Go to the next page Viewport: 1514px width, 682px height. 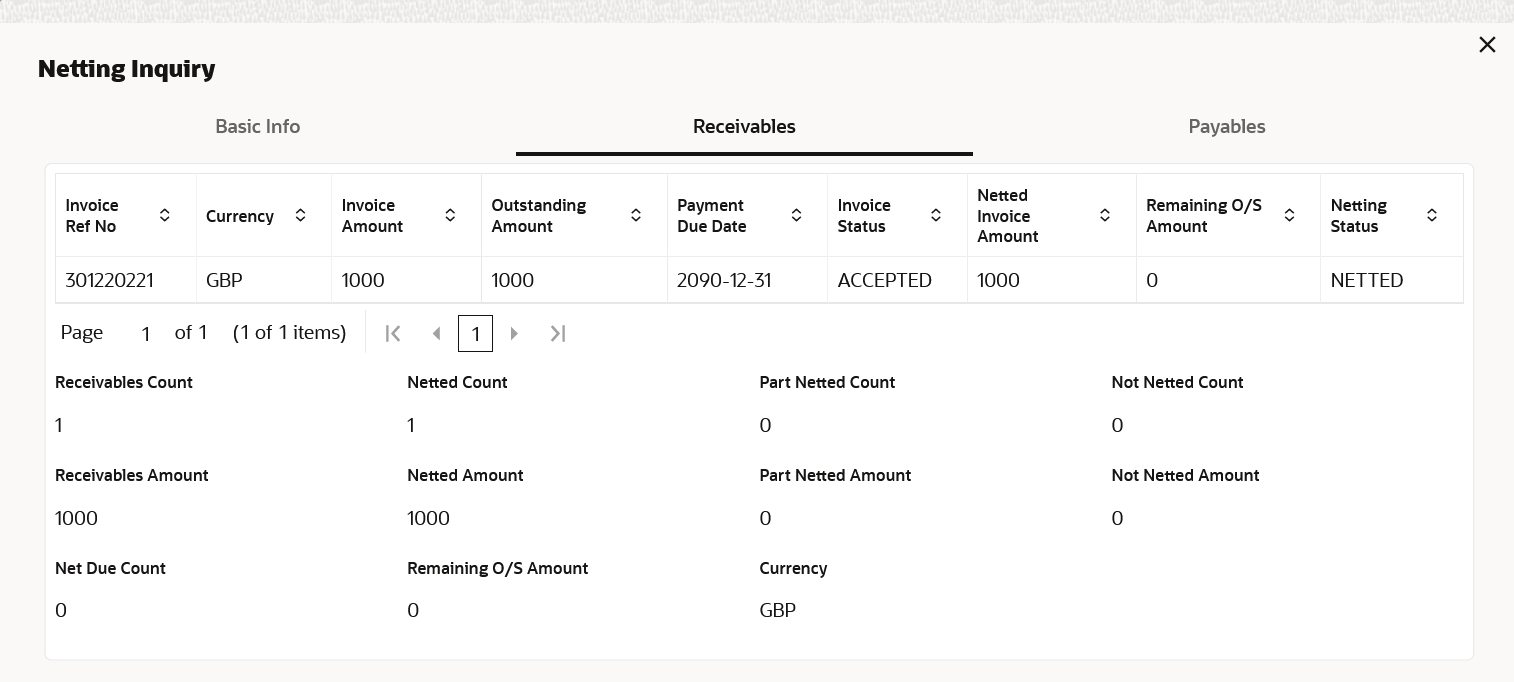pos(515,334)
